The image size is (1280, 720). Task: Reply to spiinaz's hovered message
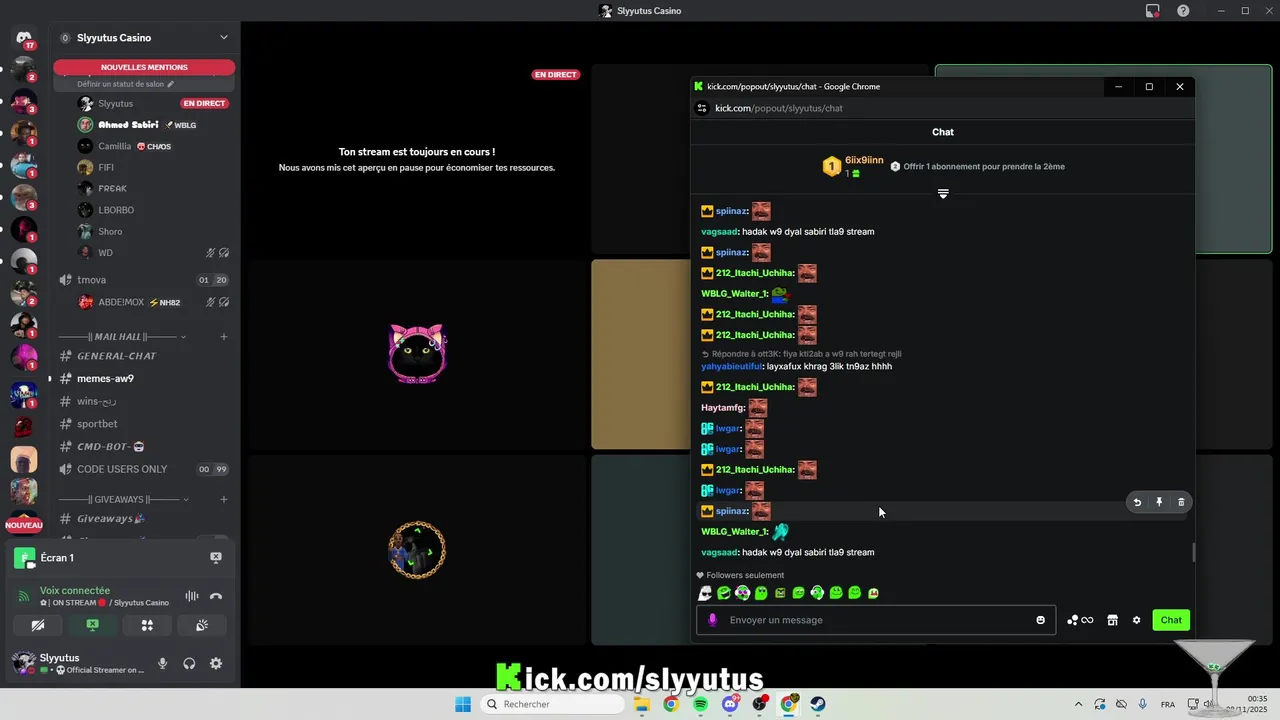point(1137,502)
